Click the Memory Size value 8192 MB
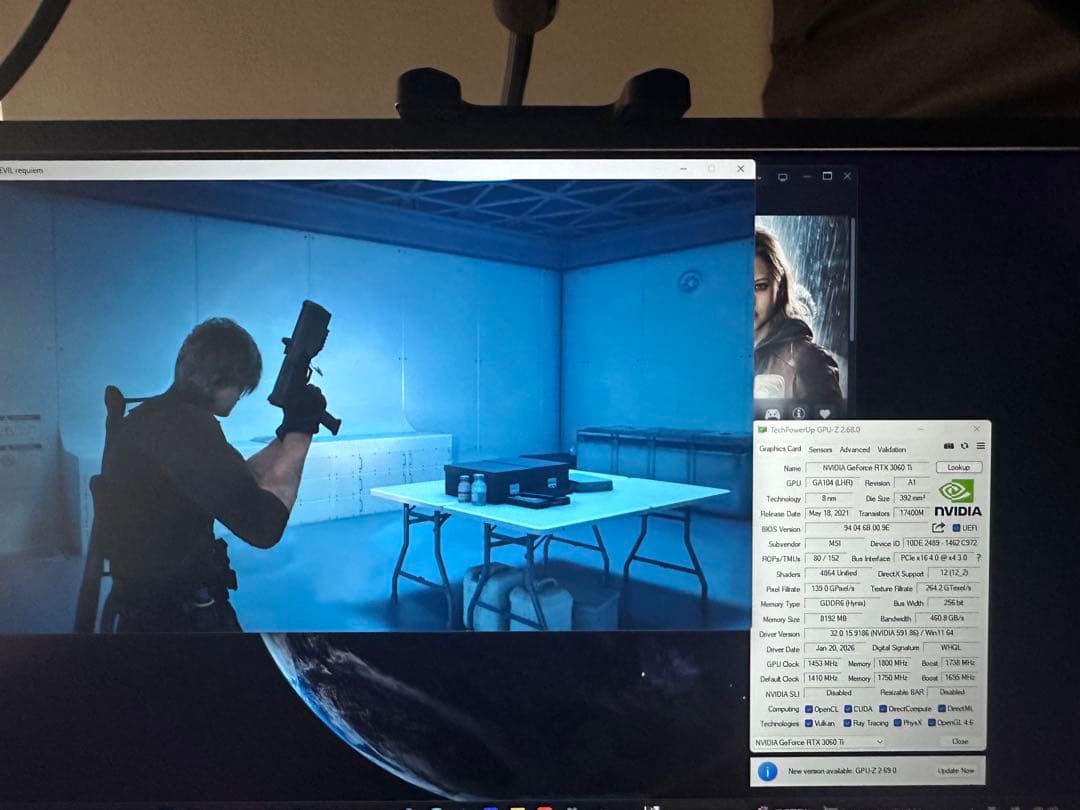The image size is (1080, 810). pos(833,619)
